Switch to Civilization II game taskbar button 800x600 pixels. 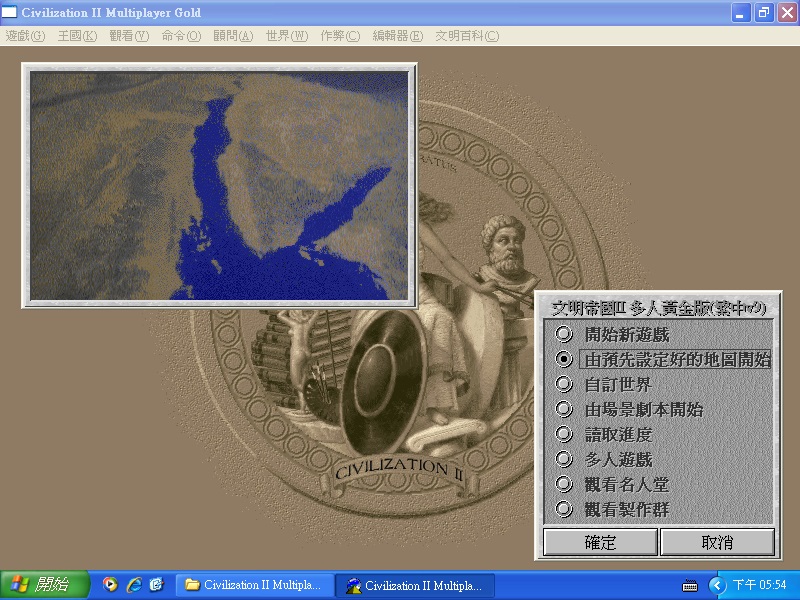click(x=415, y=585)
